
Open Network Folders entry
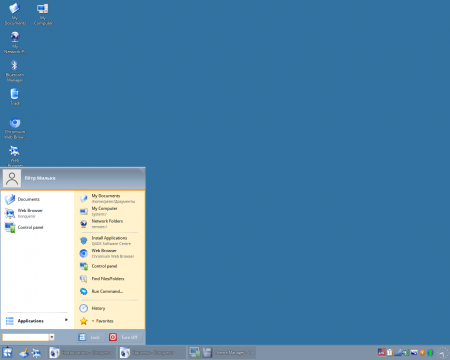point(109,224)
